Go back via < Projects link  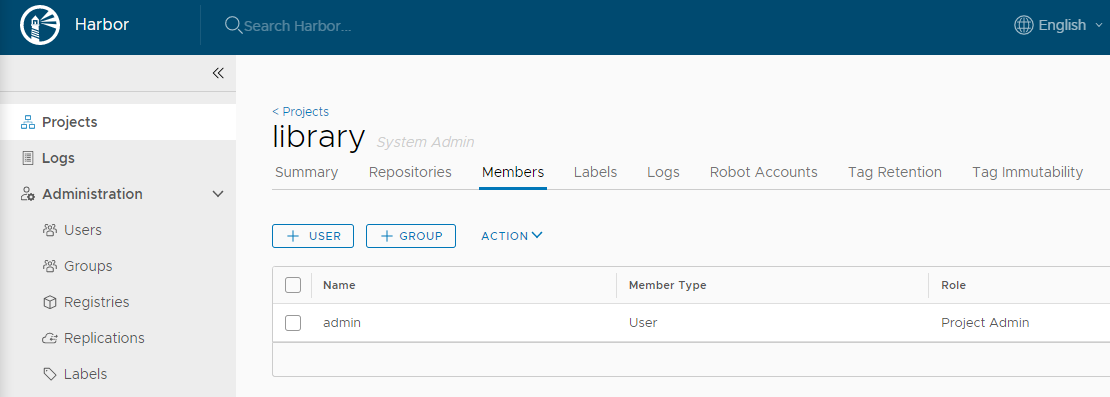(x=300, y=112)
